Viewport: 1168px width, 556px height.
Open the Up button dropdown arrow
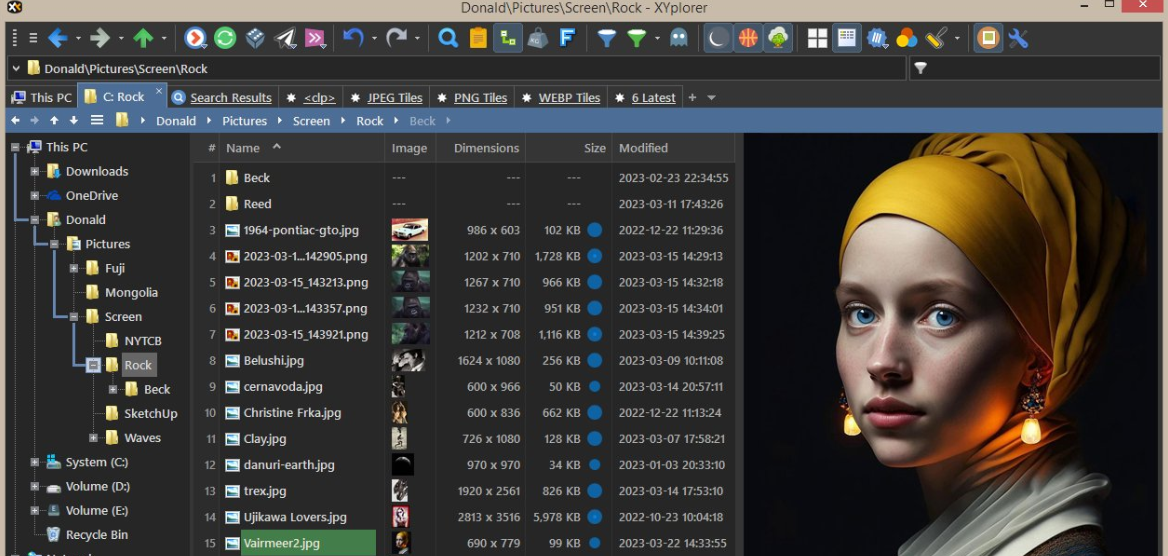164,39
